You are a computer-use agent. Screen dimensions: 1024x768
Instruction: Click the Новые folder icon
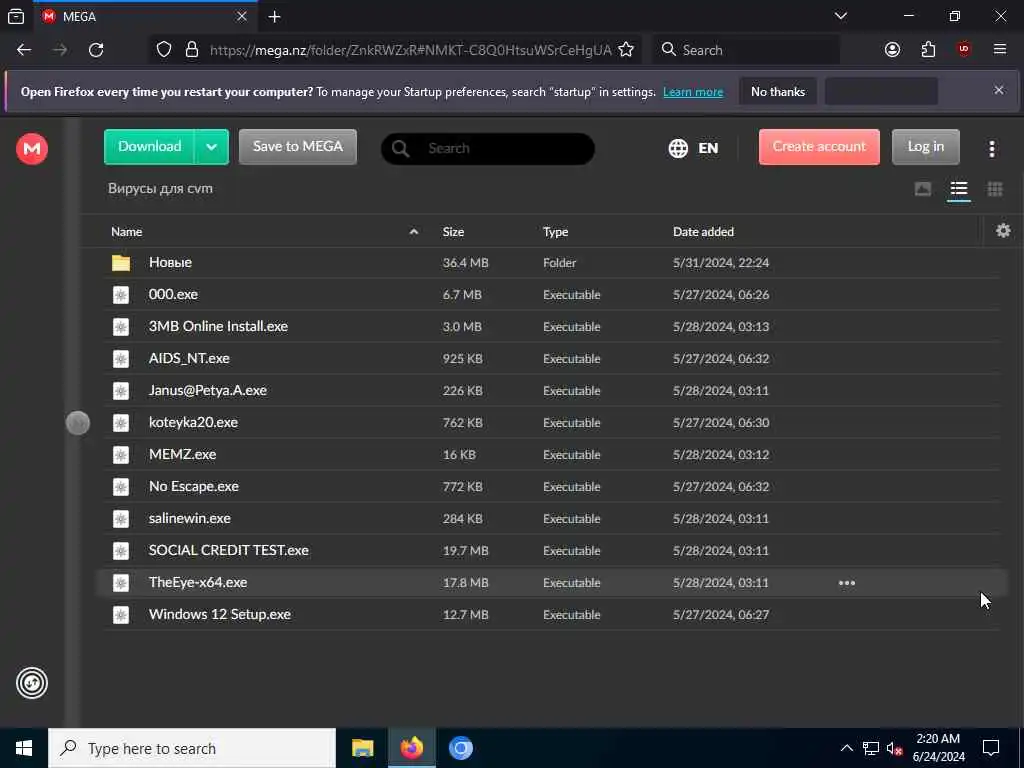point(121,263)
